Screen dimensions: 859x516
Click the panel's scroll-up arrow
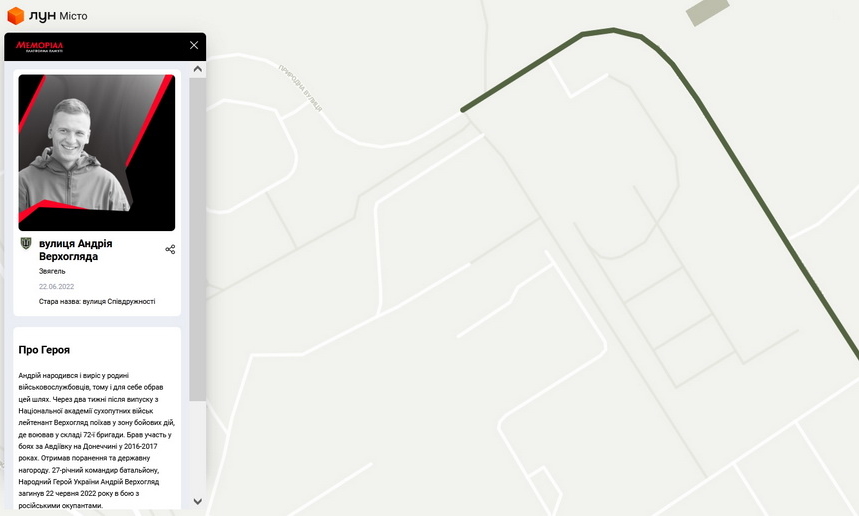[x=198, y=69]
